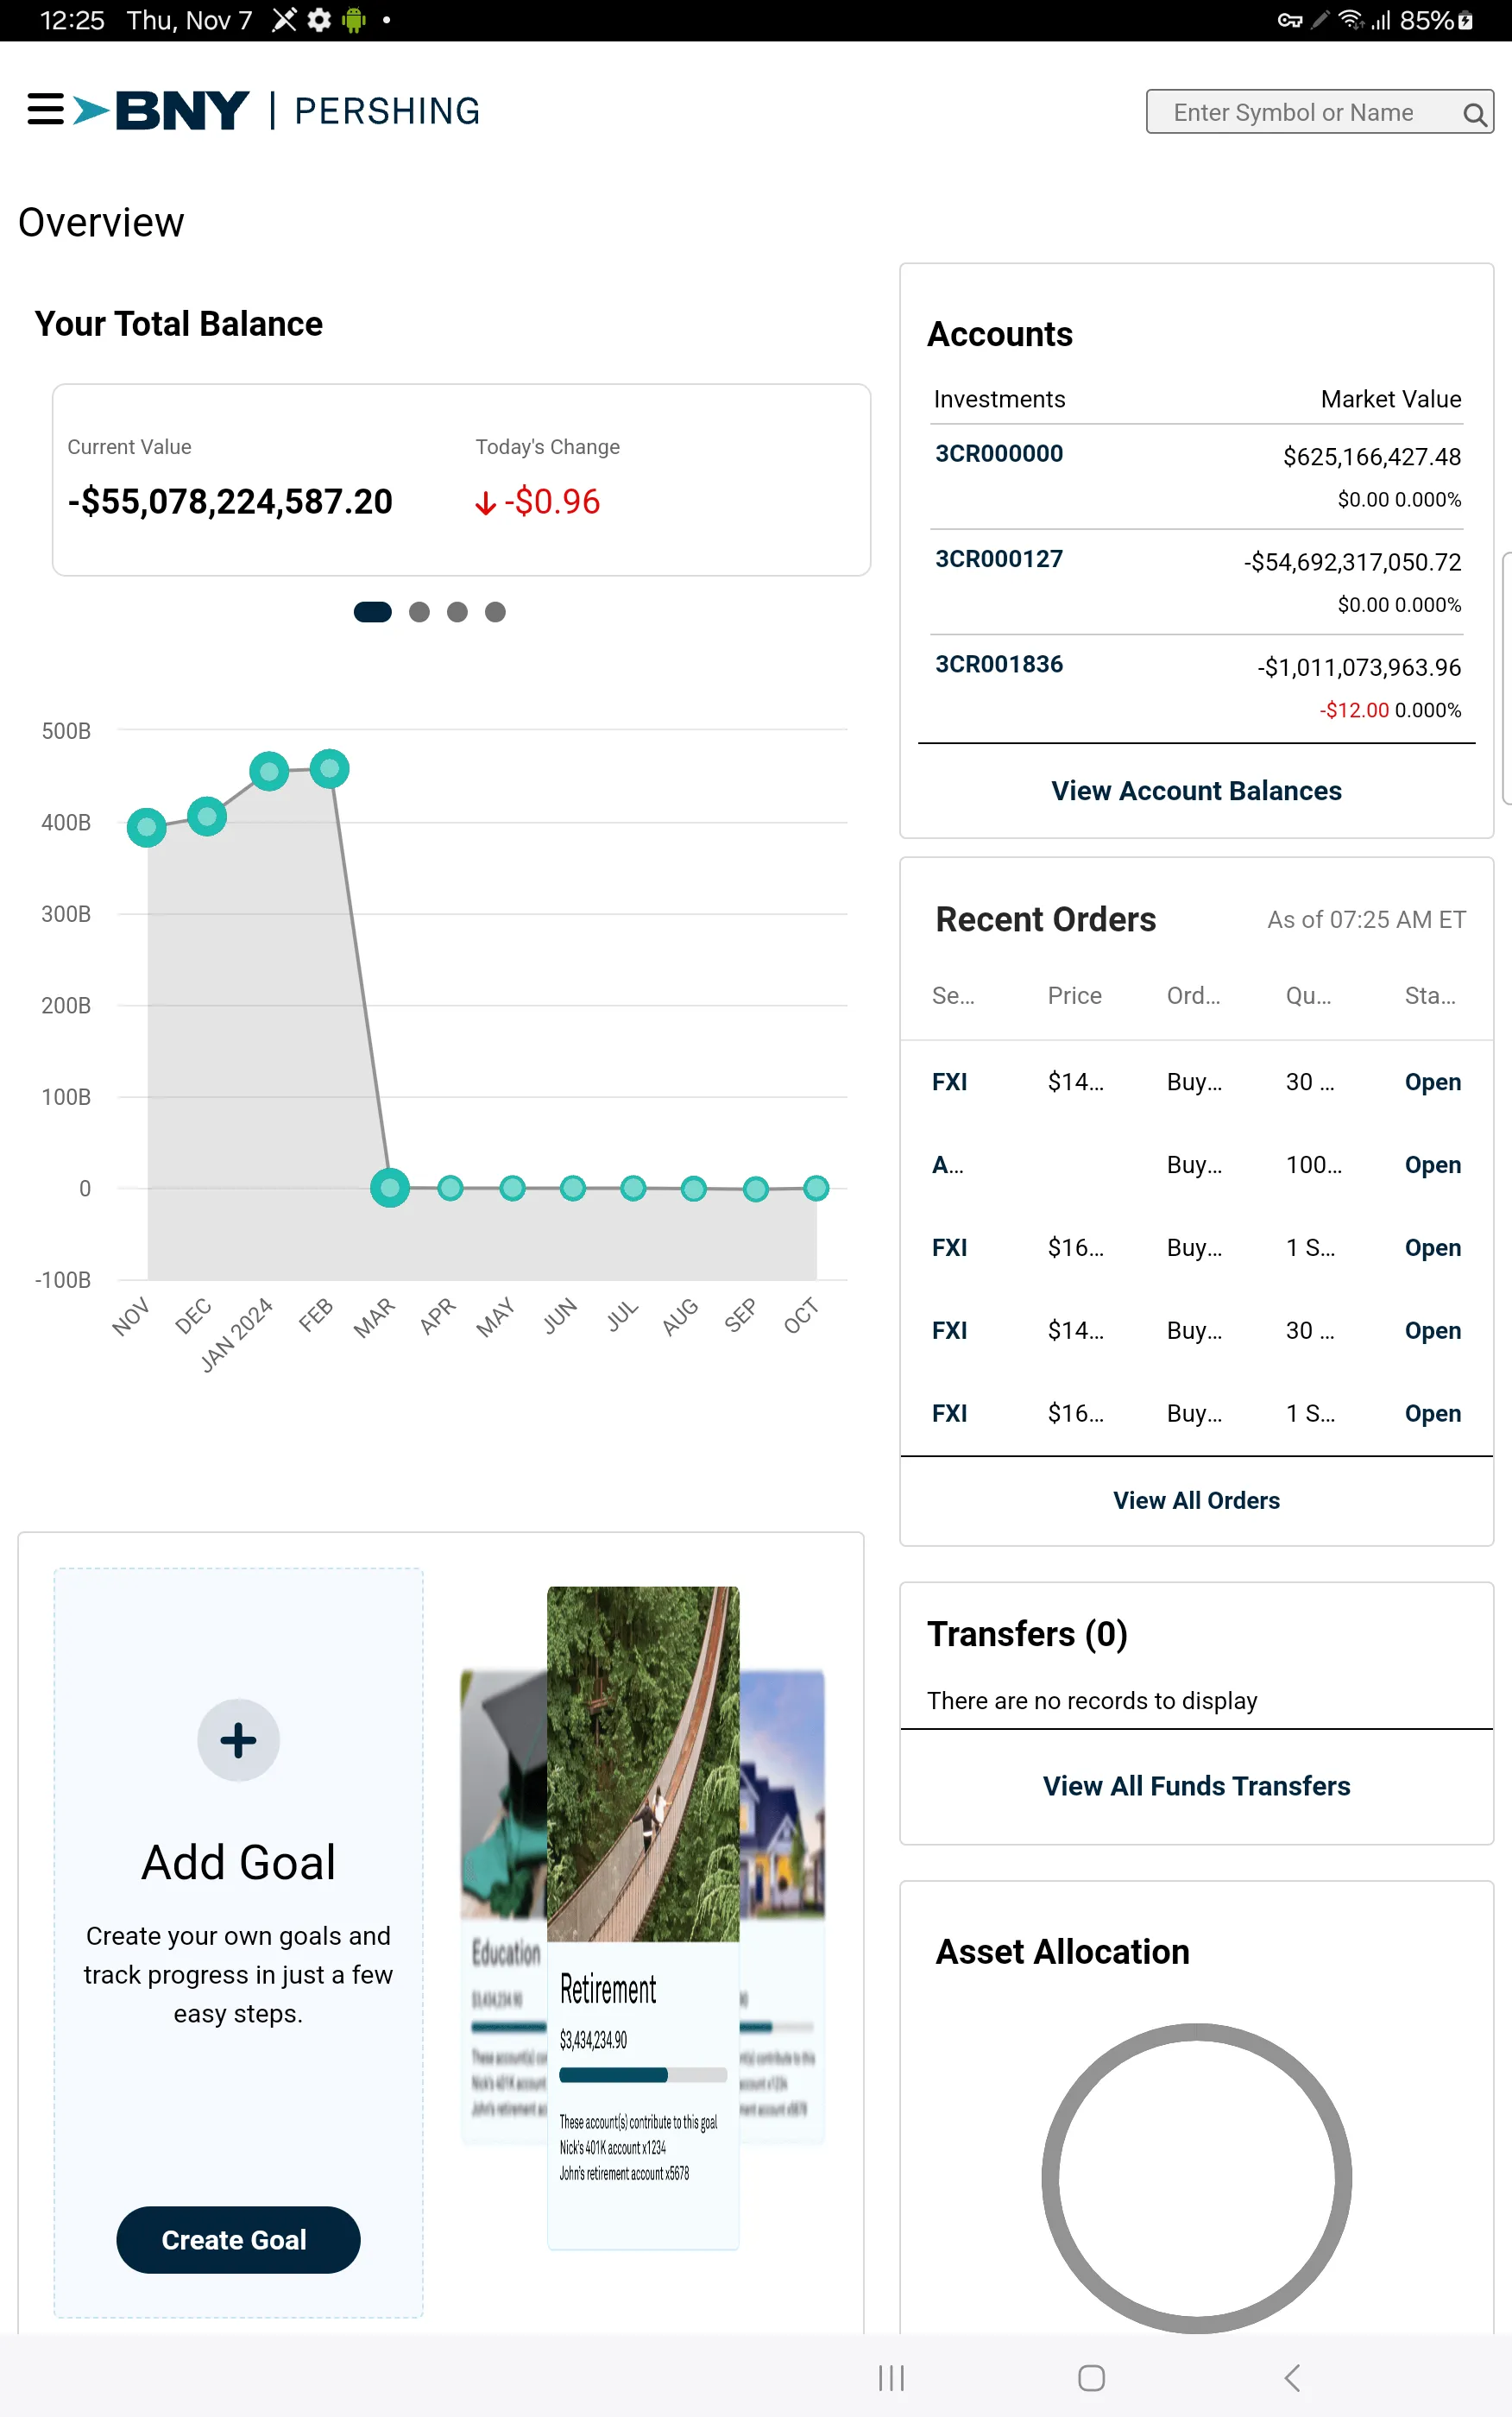Click the NOV data point on chart
Image resolution: width=1512 pixels, height=2417 pixels.
click(x=147, y=827)
